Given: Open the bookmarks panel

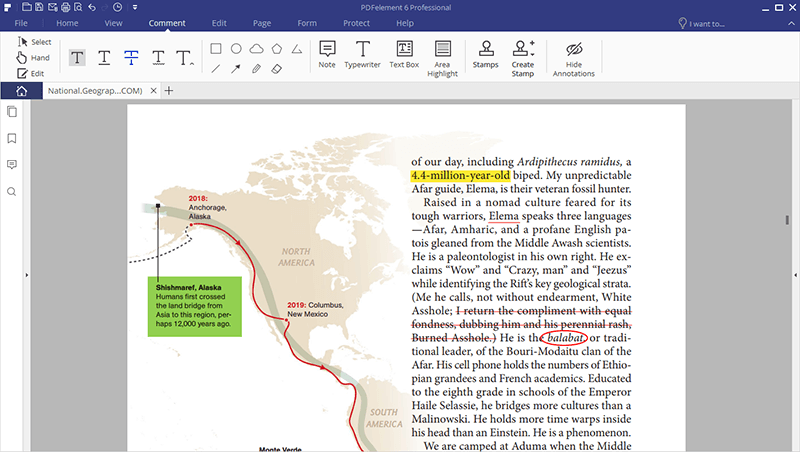Looking at the screenshot, I should coord(12,138).
